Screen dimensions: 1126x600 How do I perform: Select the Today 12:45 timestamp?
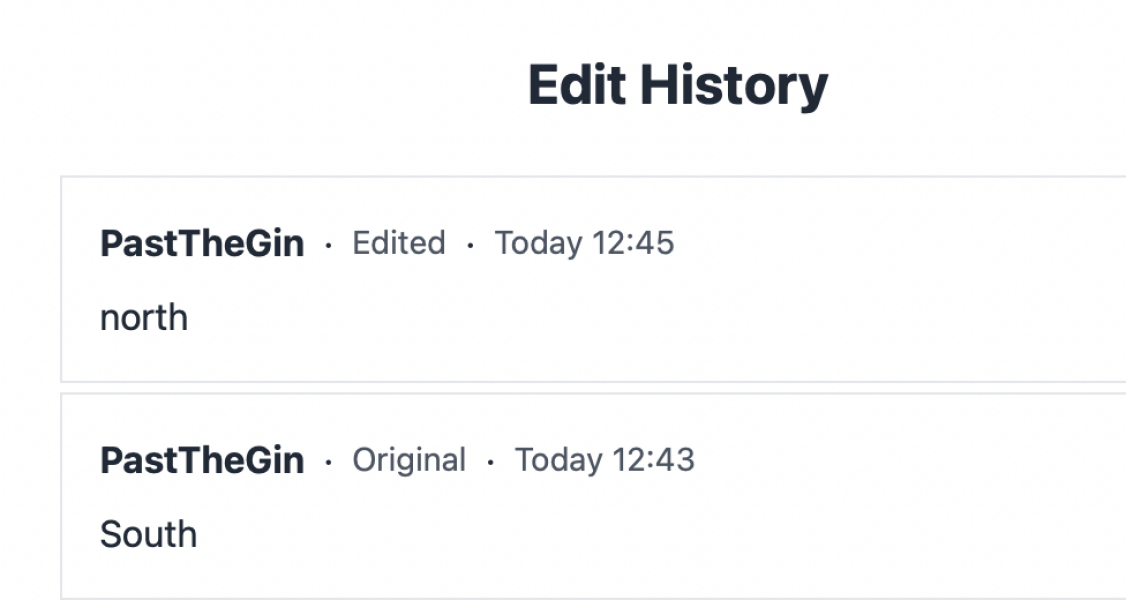pos(584,243)
